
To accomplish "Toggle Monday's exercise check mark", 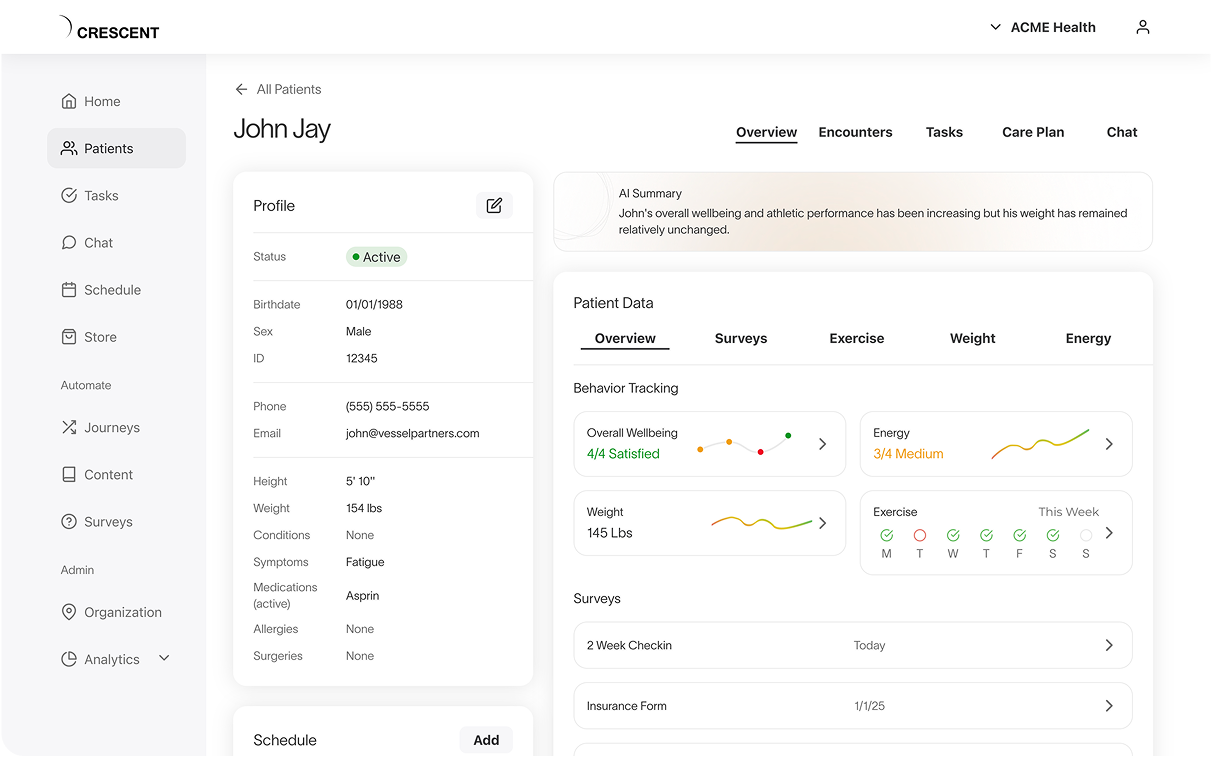I will coord(886,536).
